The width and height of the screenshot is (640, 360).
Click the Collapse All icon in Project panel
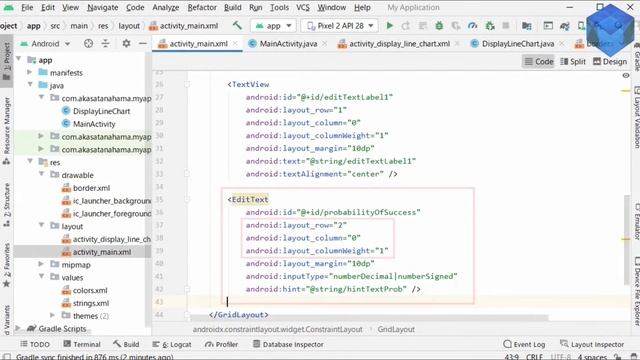(x=105, y=43)
